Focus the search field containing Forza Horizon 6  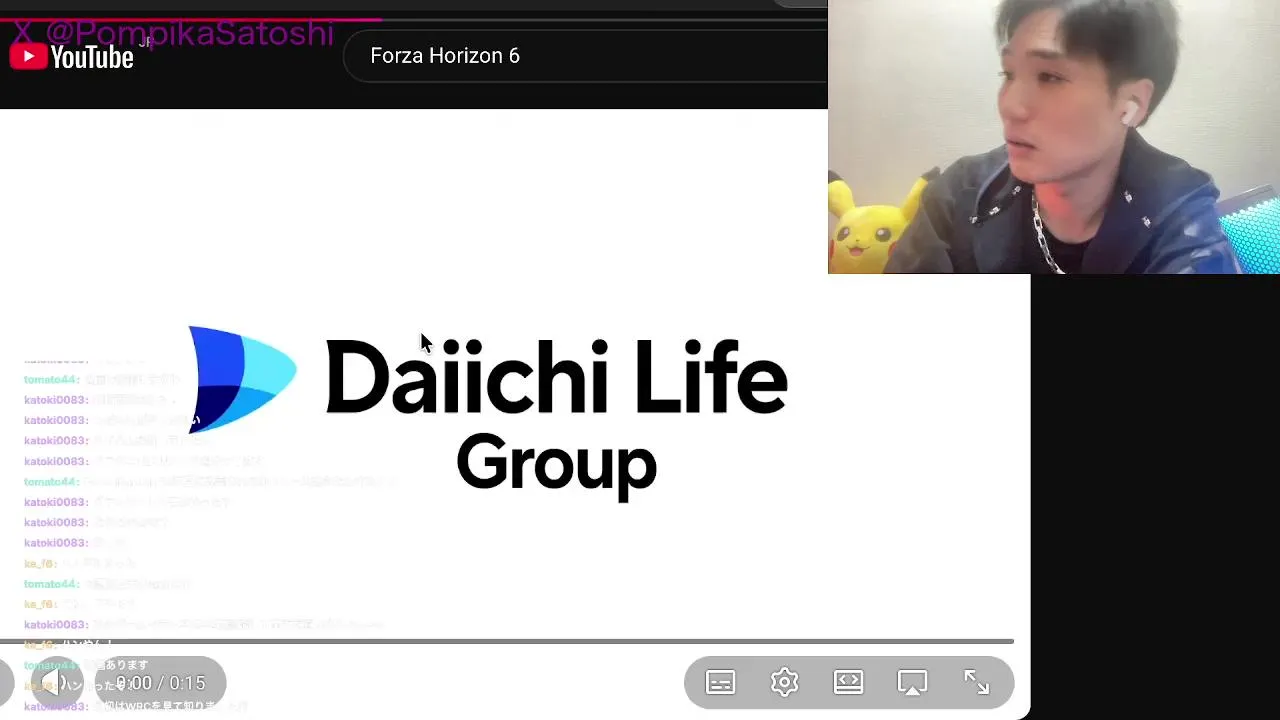(585, 56)
